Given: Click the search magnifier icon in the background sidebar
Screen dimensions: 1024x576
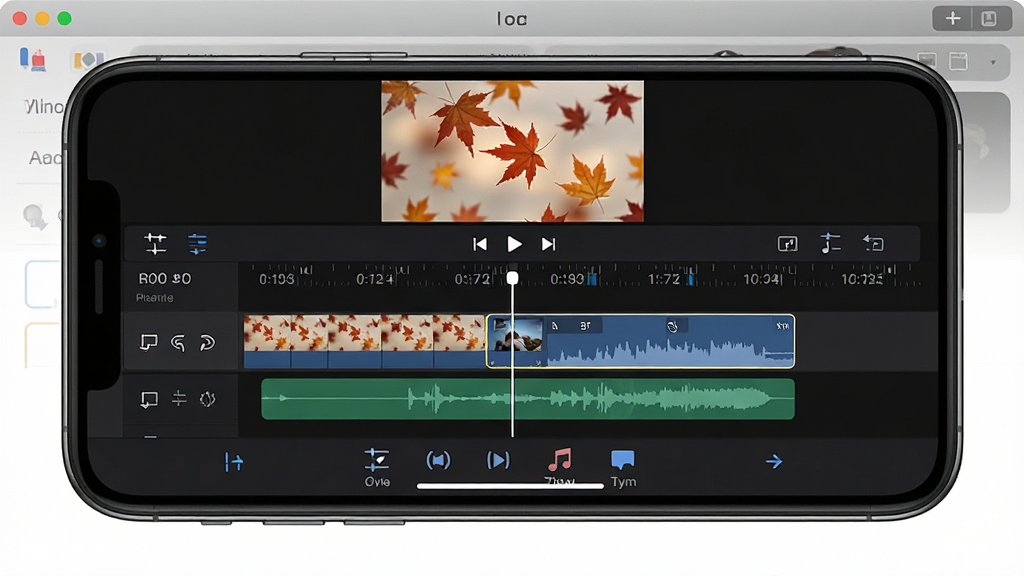Looking at the screenshot, I should pyautogui.click(x=34, y=216).
